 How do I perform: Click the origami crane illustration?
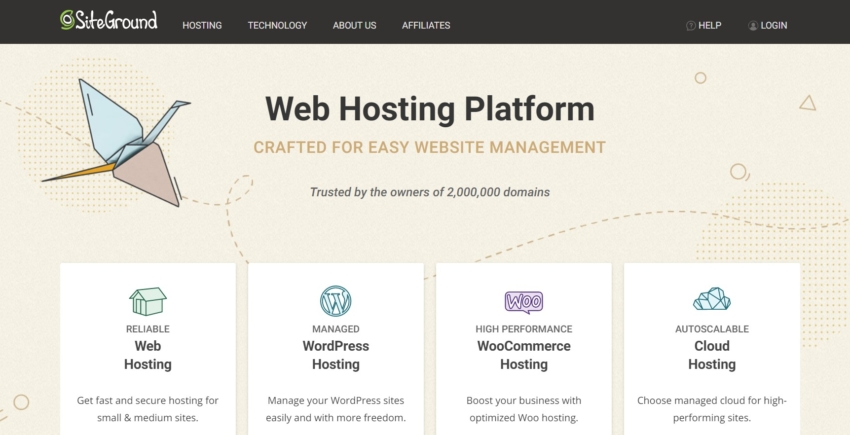[x=116, y=142]
